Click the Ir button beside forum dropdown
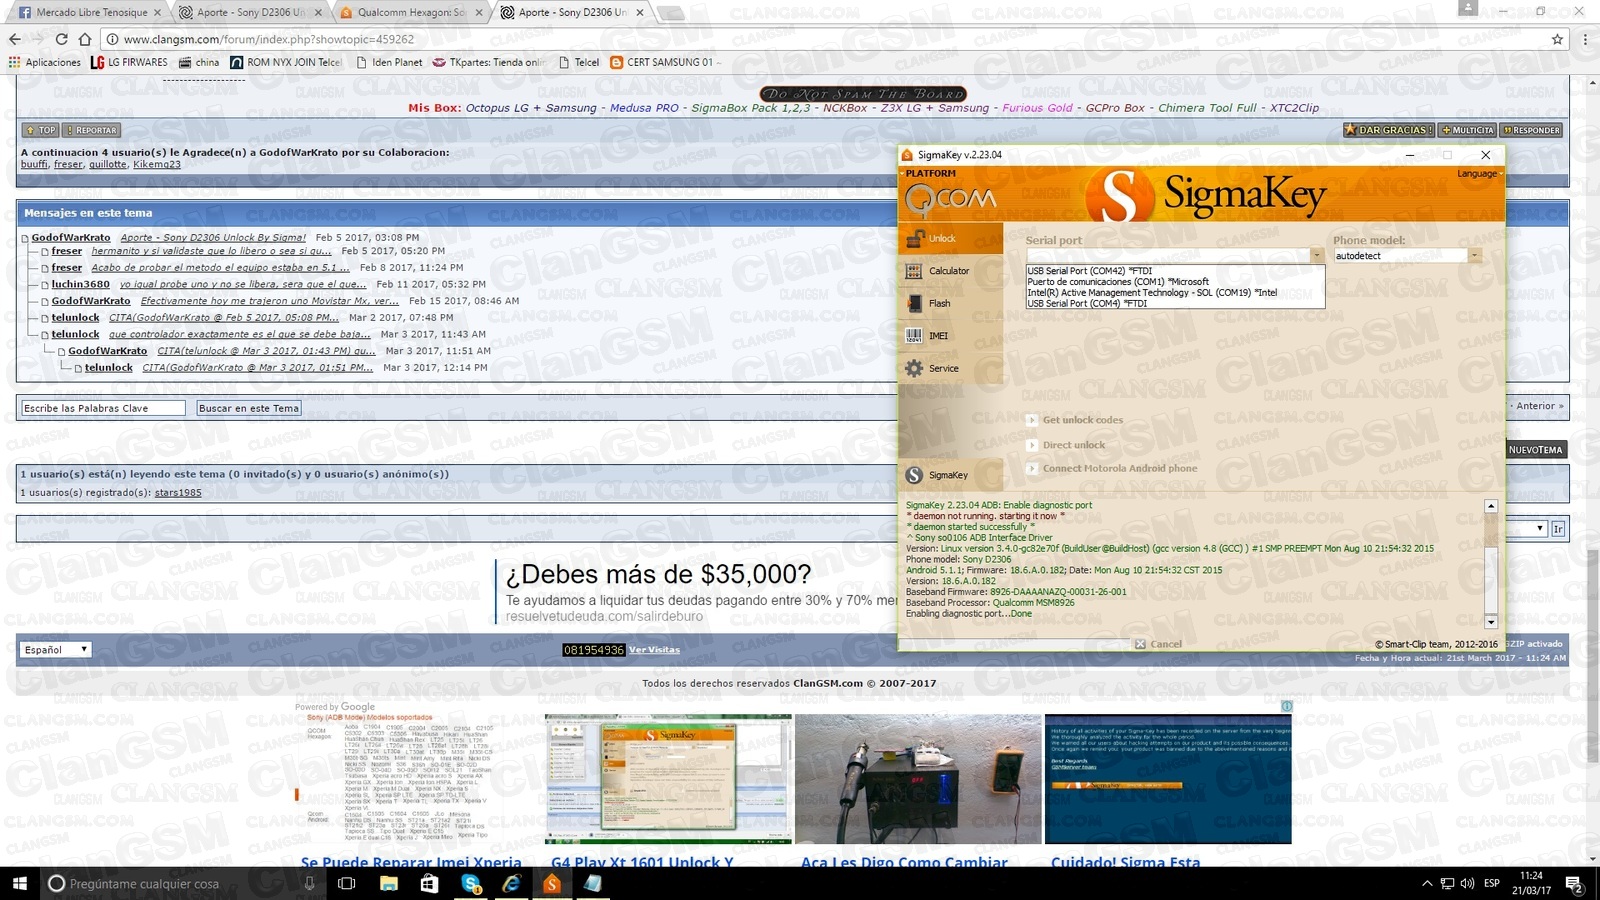Image resolution: width=1600 pixels, height=900 pixels. pos(1558,528)
